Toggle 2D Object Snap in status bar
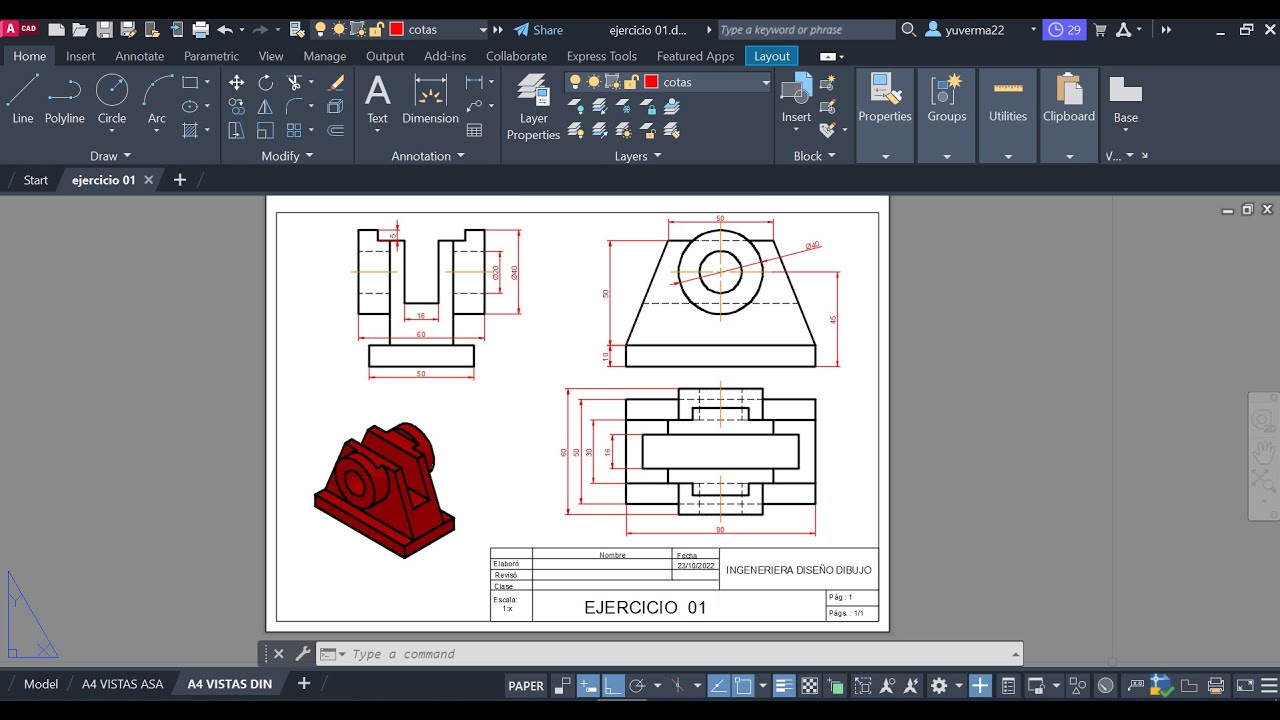Screen dimensions: 1280x720 pos(743,686)
